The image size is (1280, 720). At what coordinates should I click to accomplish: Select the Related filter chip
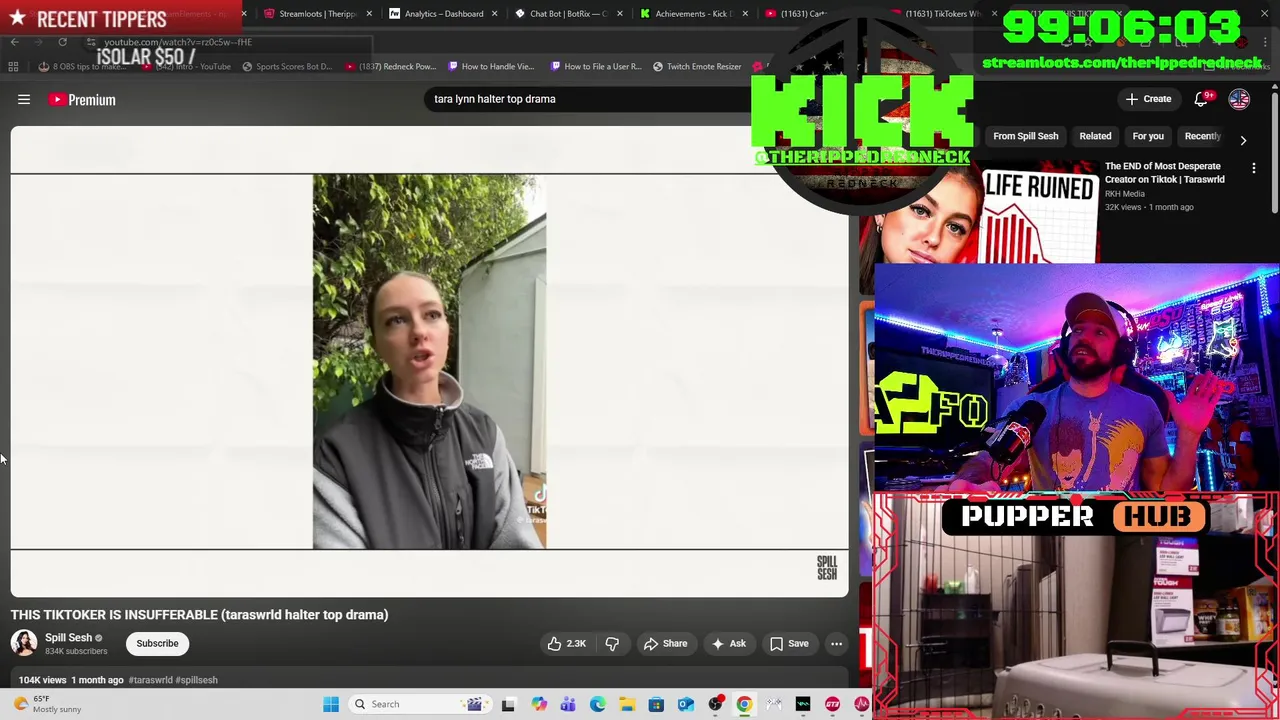(1095, 136)
